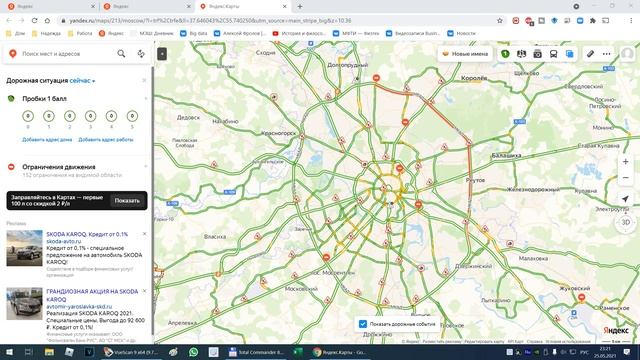Click the 'Показать' button on fuel banner
640x360 pixels.
127,200
